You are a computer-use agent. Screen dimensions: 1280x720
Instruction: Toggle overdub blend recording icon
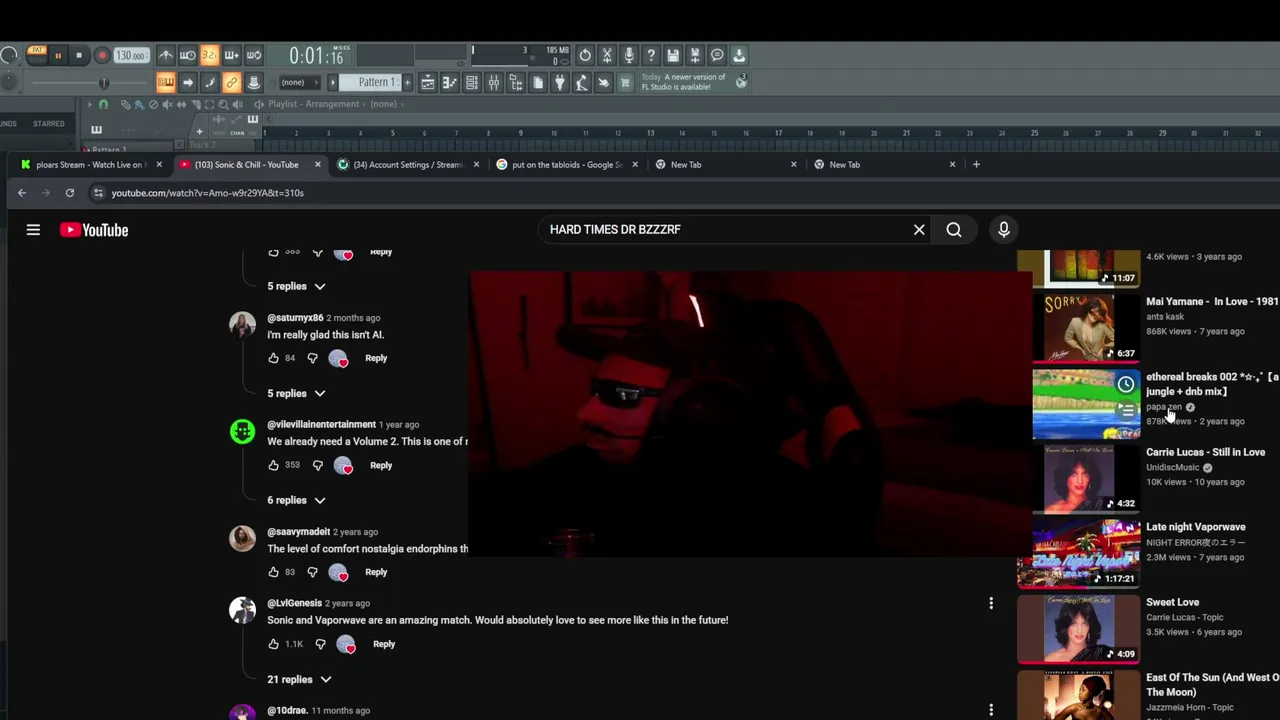click(x=232, y=55)
